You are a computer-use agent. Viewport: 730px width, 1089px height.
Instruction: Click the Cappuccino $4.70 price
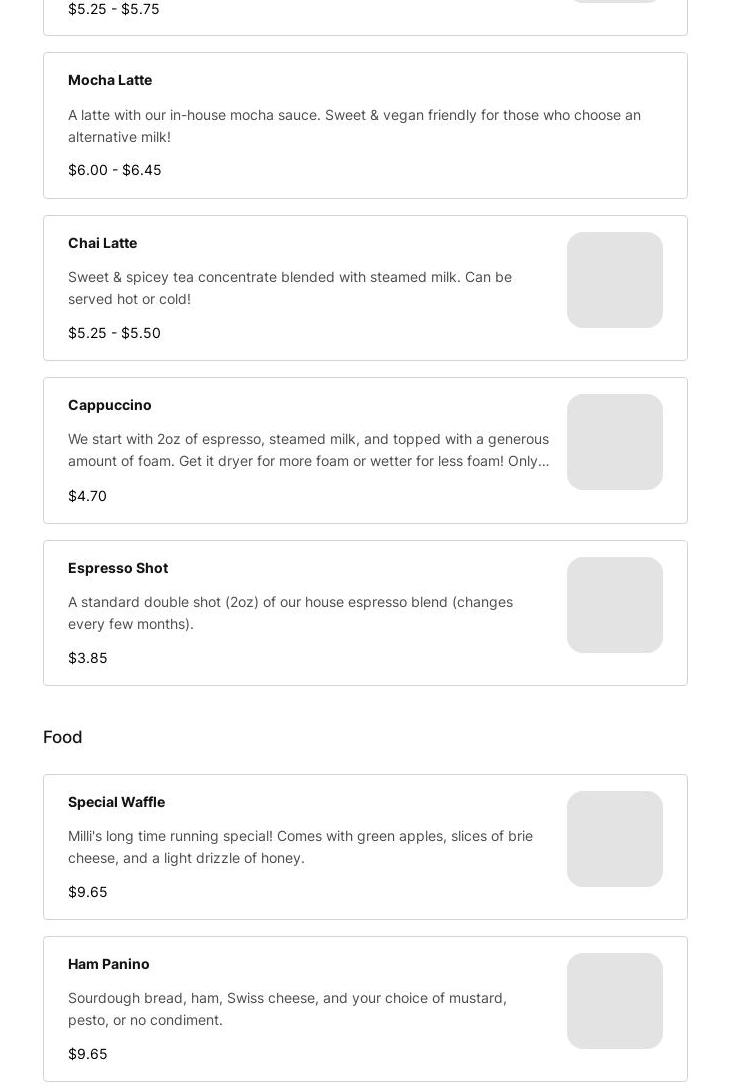pos(87,496)
